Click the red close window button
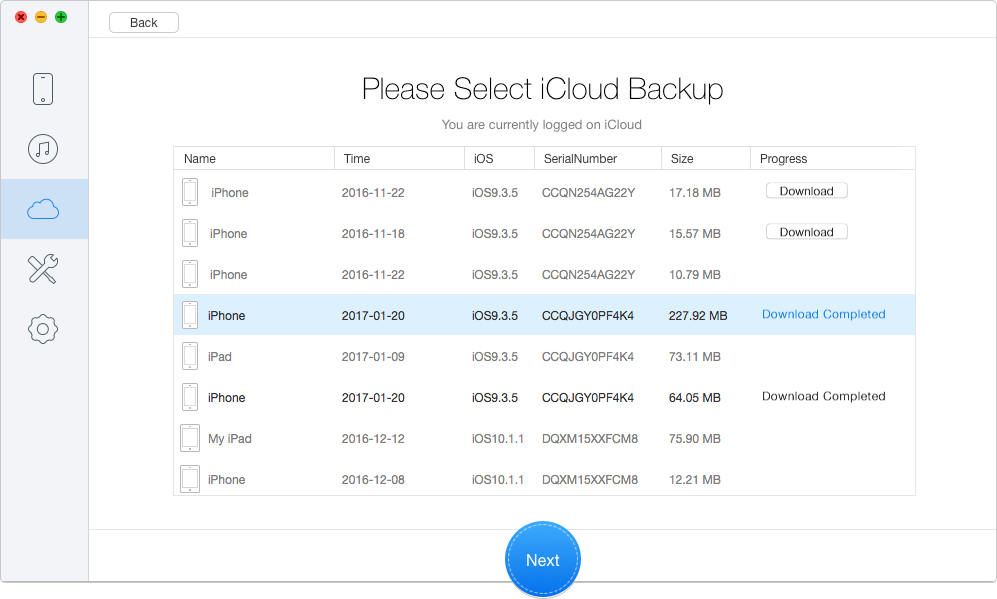Screen dimensions: 997x599 click(x=21, y=17)
